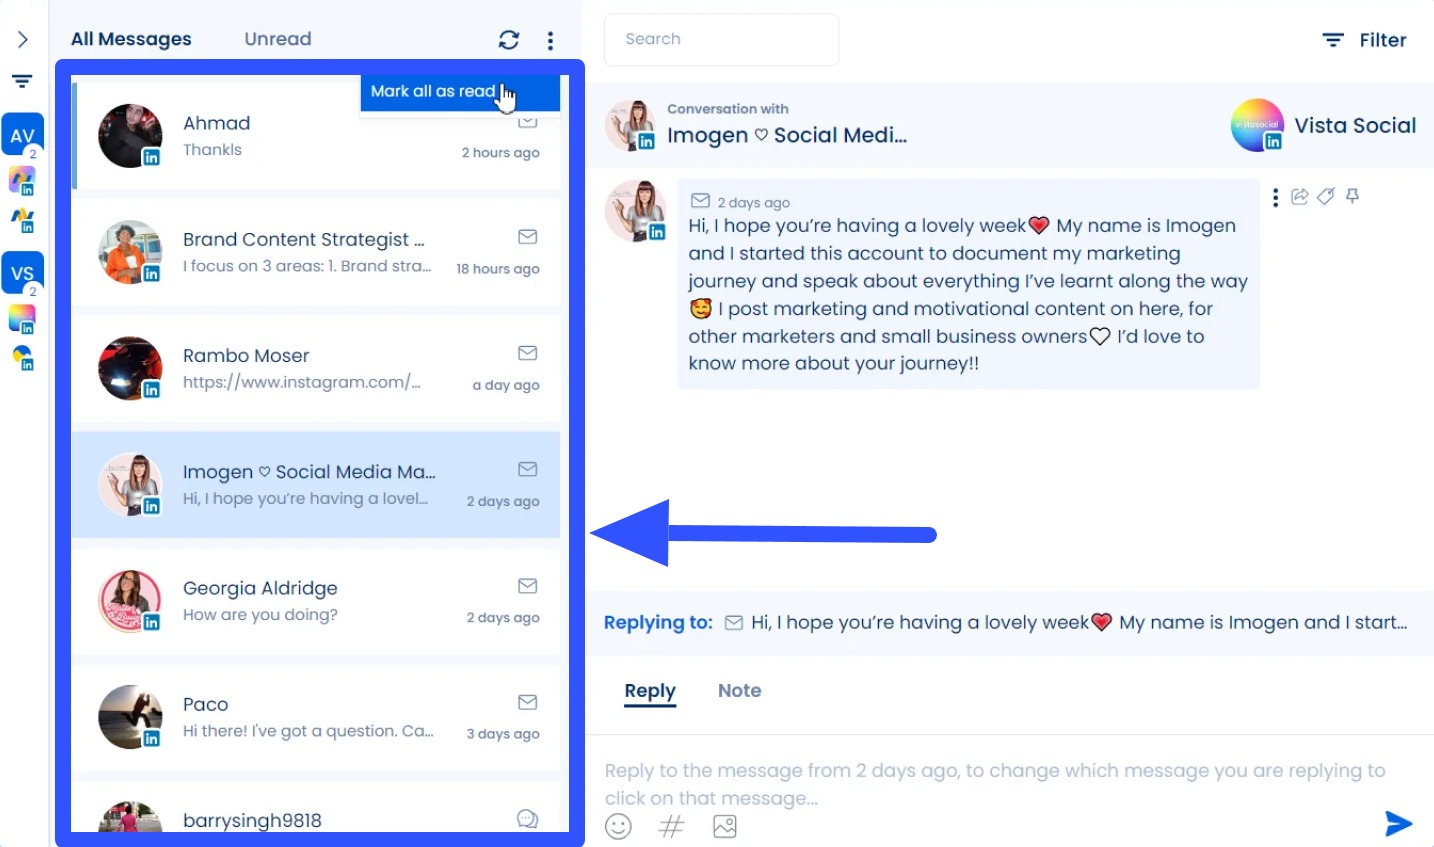Open the message options kebab menu
This screenshot has height=847, width=1434.
(x=1275, y=196)
